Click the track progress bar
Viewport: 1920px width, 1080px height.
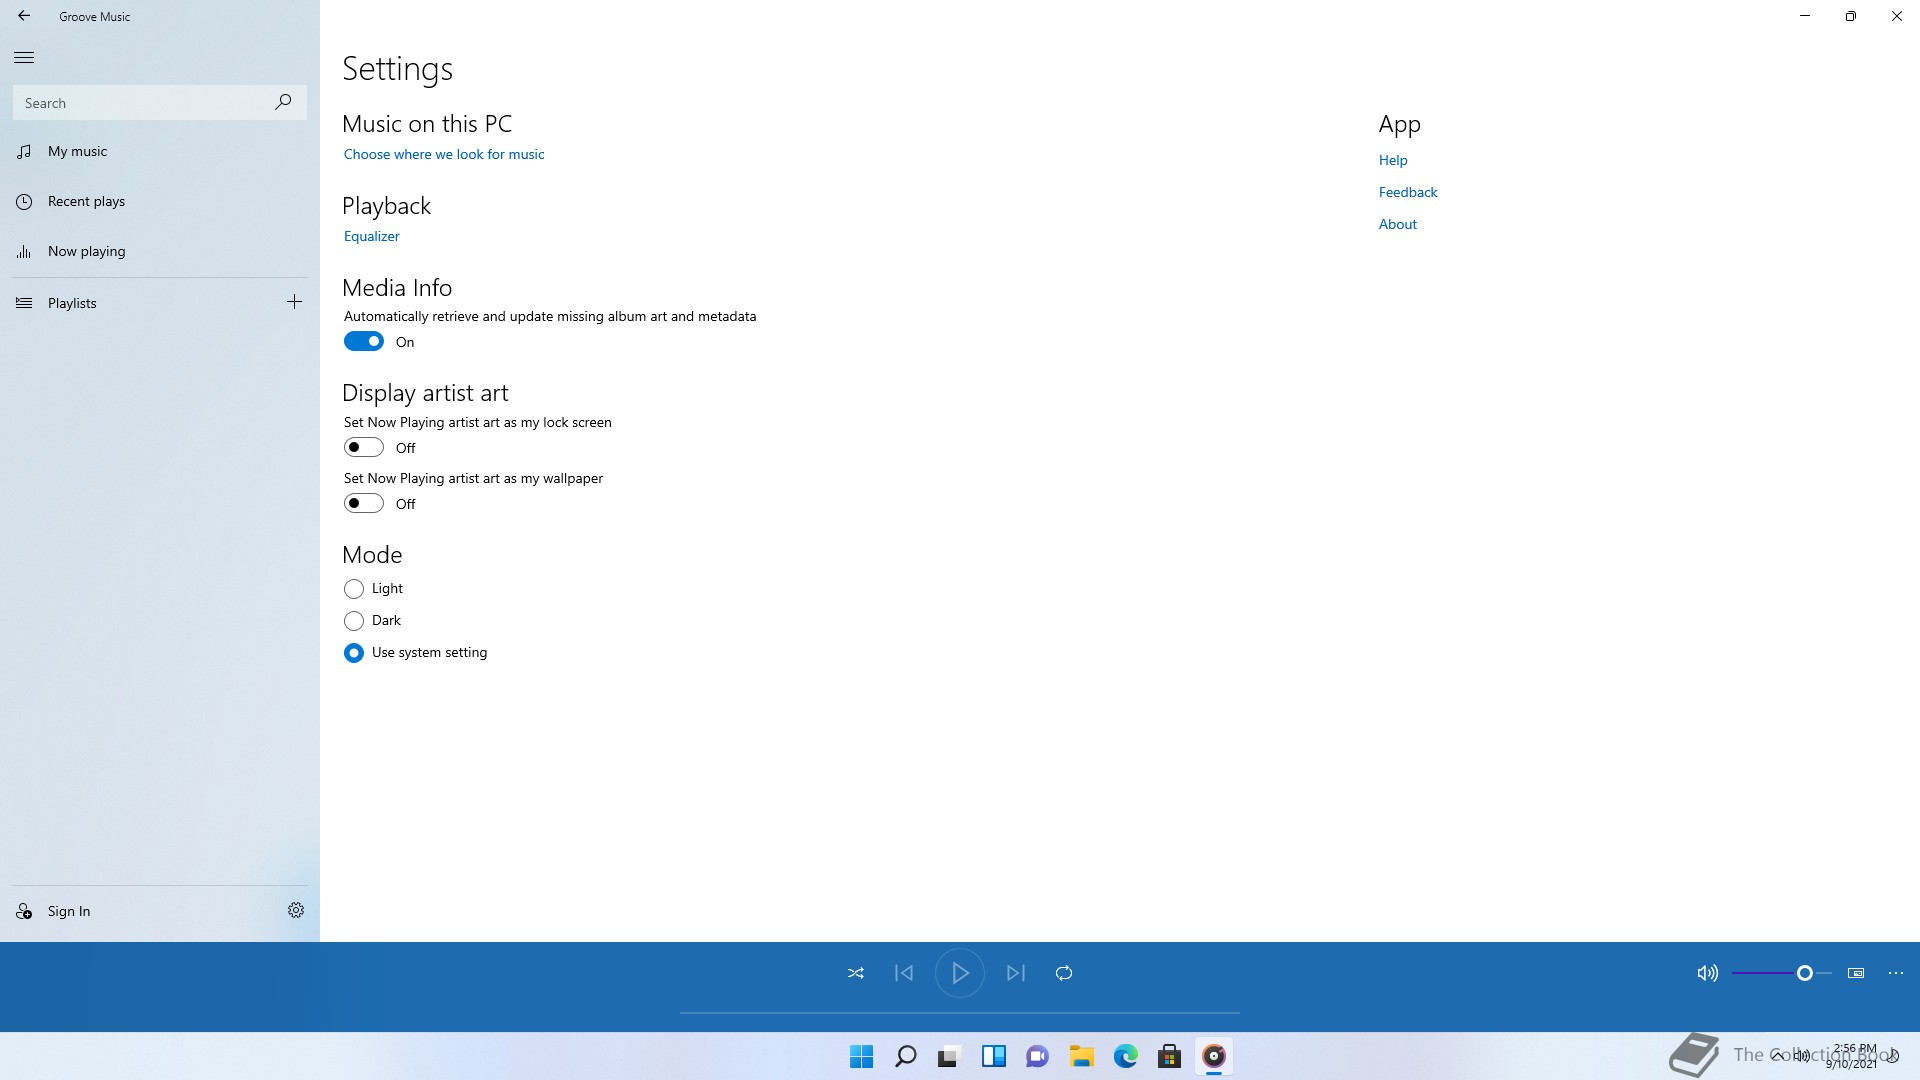pyautogui.click(x=960, y=1013)
